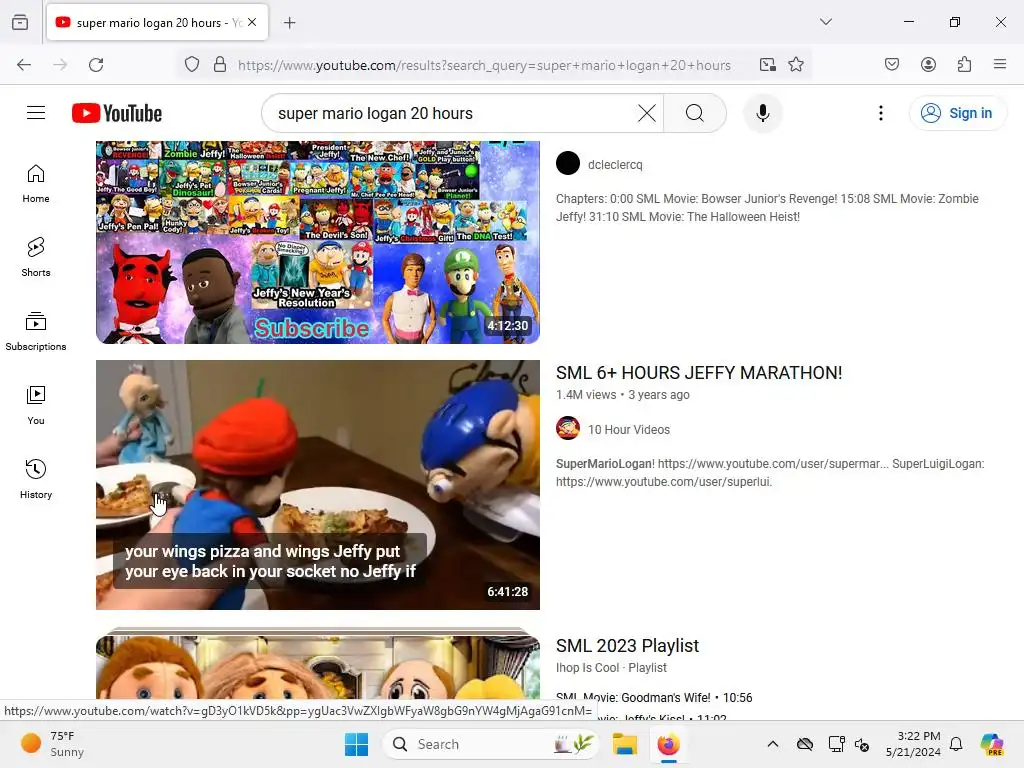
Task: Reload the current page
Action: [96, 65]
